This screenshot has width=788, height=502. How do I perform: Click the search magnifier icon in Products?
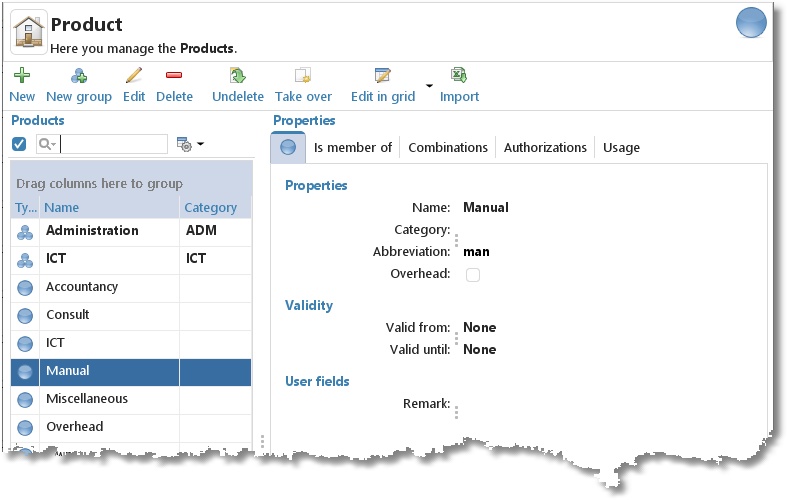point(46,144)
